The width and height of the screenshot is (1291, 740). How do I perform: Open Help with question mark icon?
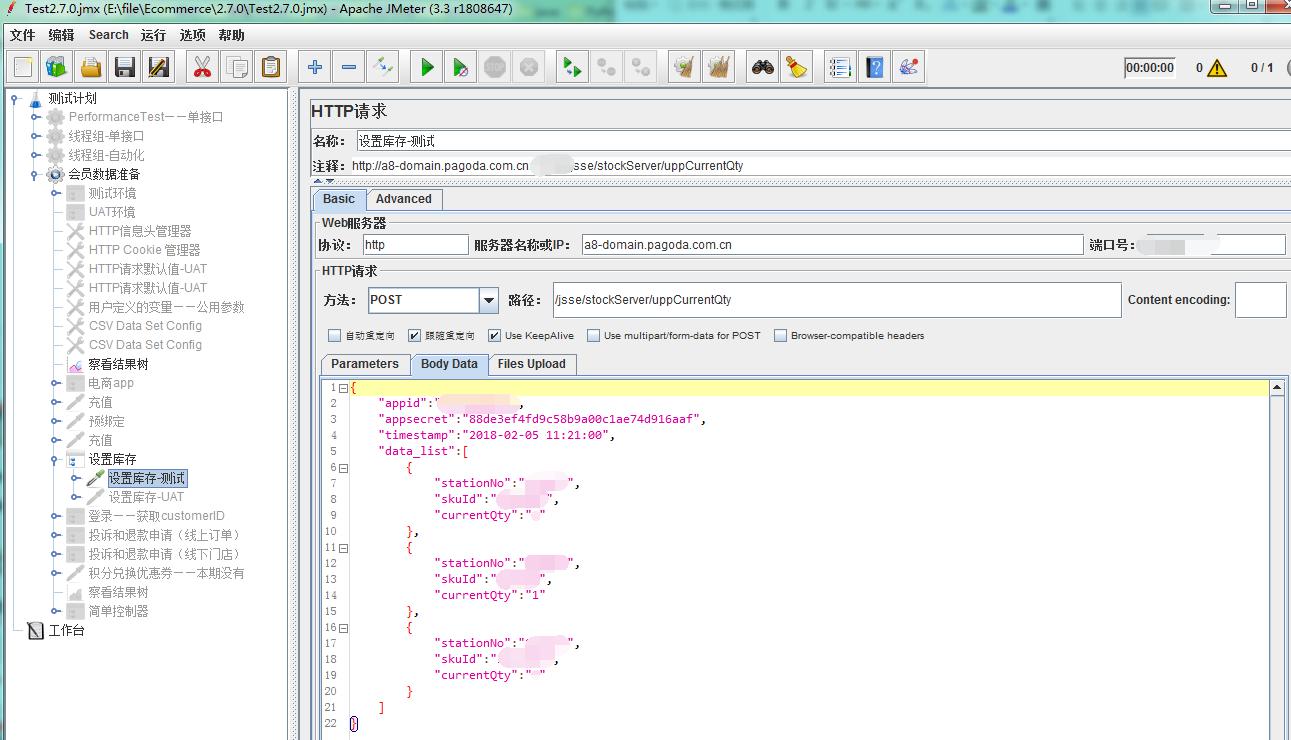[x=875, y=67]
